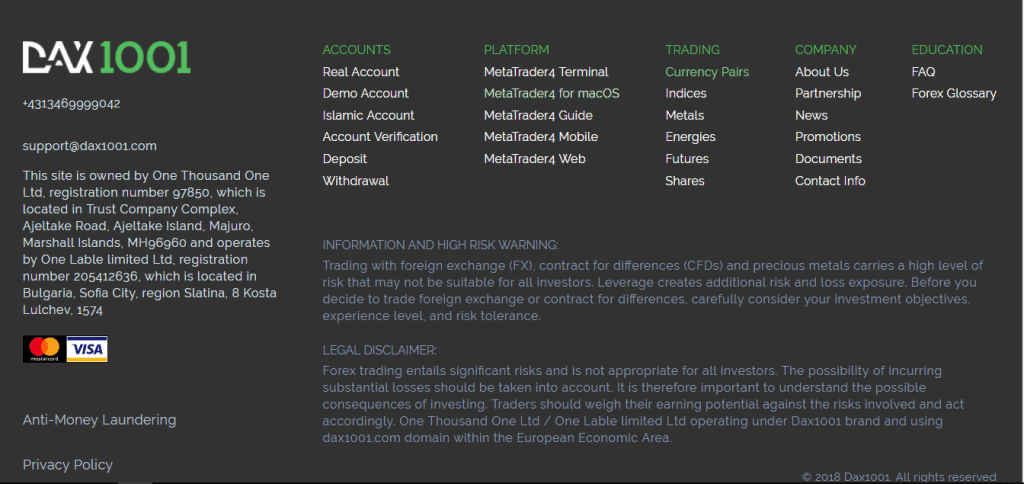
Task: Open the FAQ page
Action: (x=923, y=72)
